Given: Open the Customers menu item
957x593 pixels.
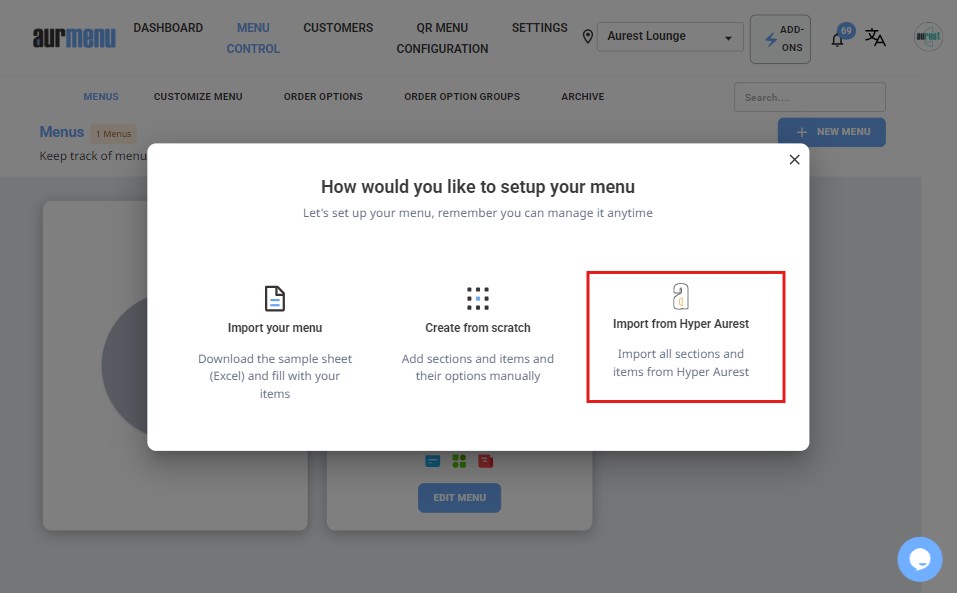Looking at the screenshot, I should click(x=338, y=28).
